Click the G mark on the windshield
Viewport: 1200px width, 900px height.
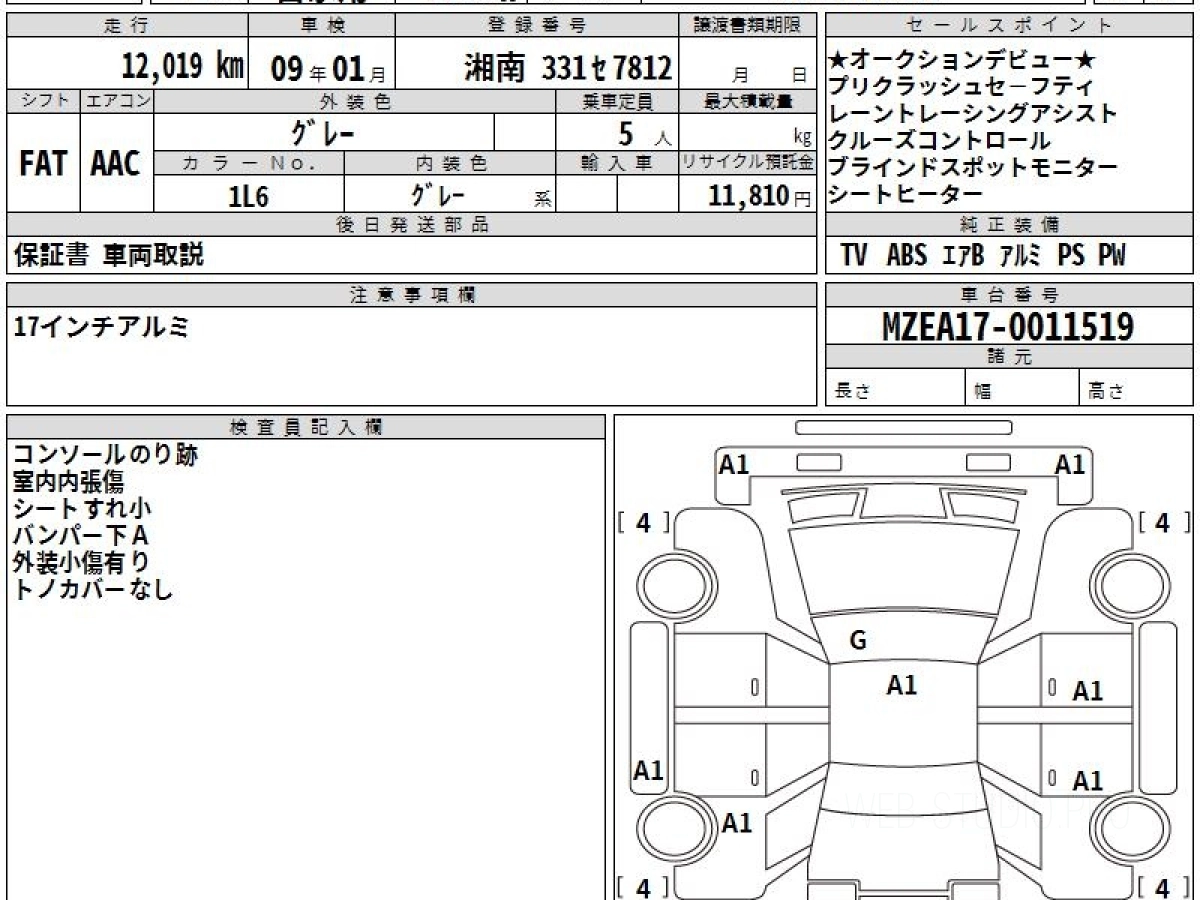[858, 641]
